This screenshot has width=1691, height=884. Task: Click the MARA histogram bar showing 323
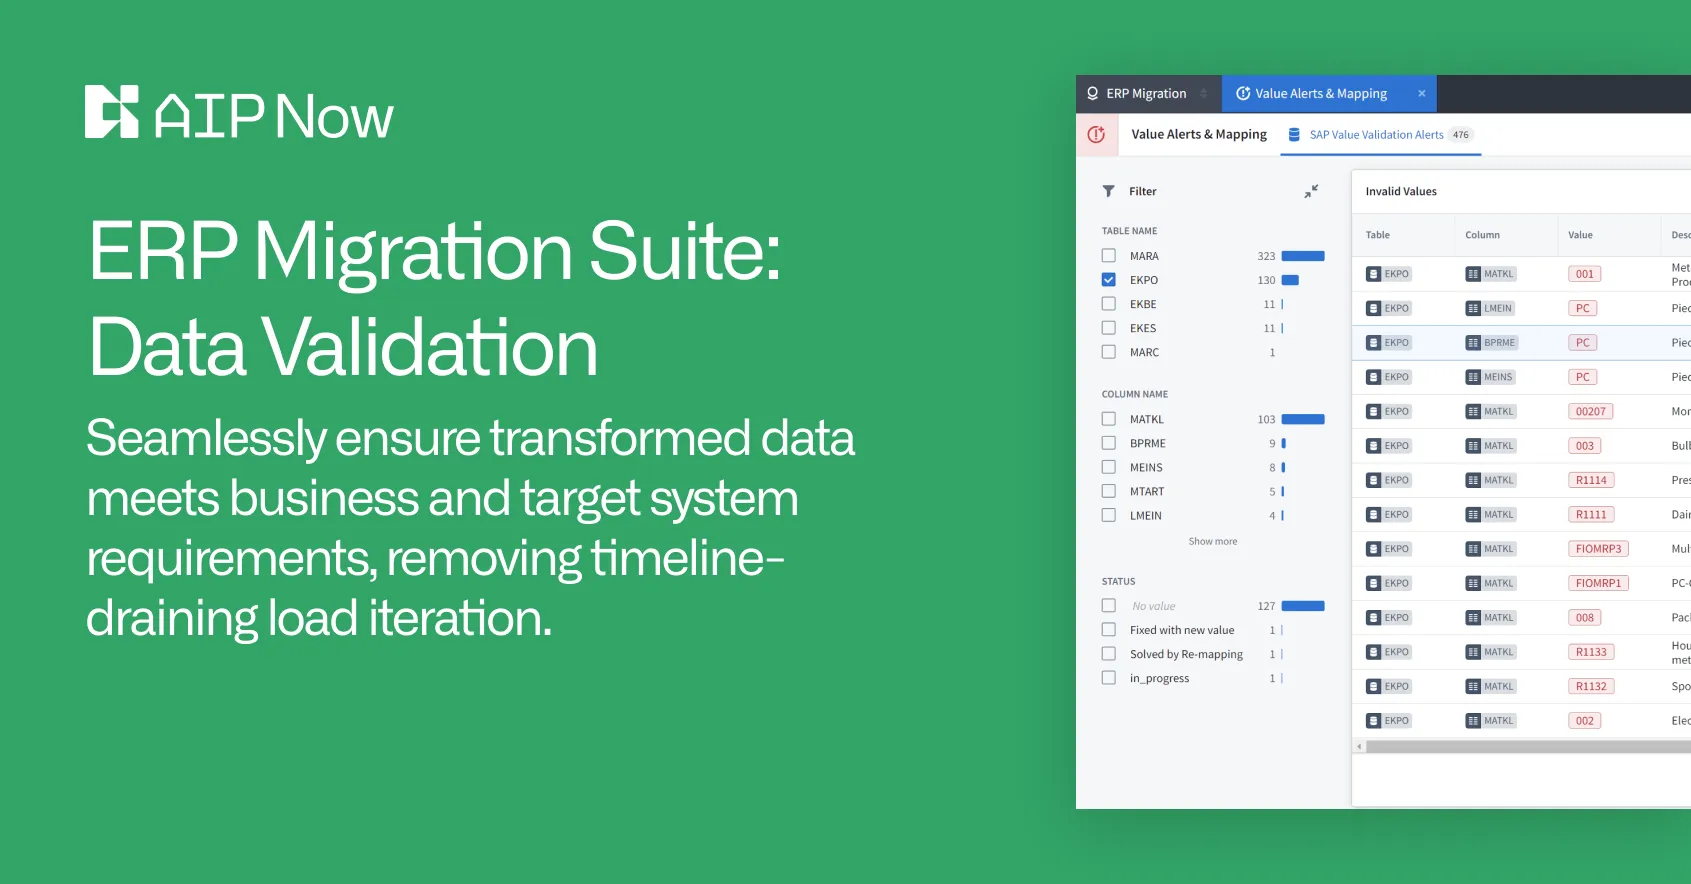1303,256
